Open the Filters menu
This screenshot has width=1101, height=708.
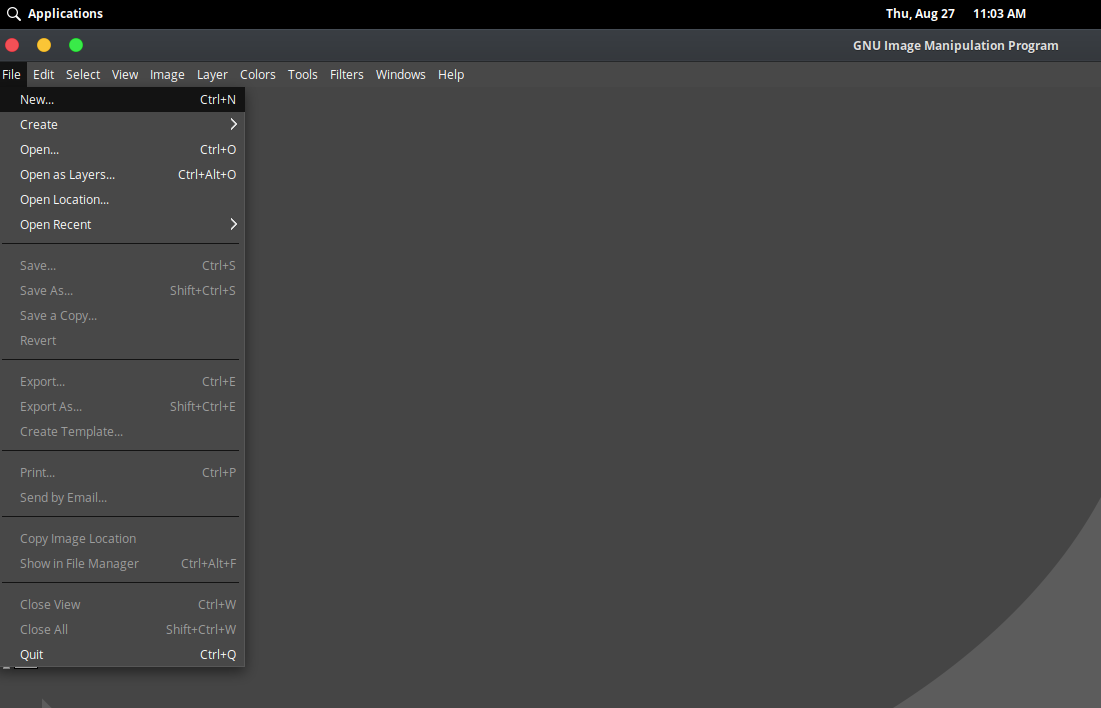(x=347, y=74)
